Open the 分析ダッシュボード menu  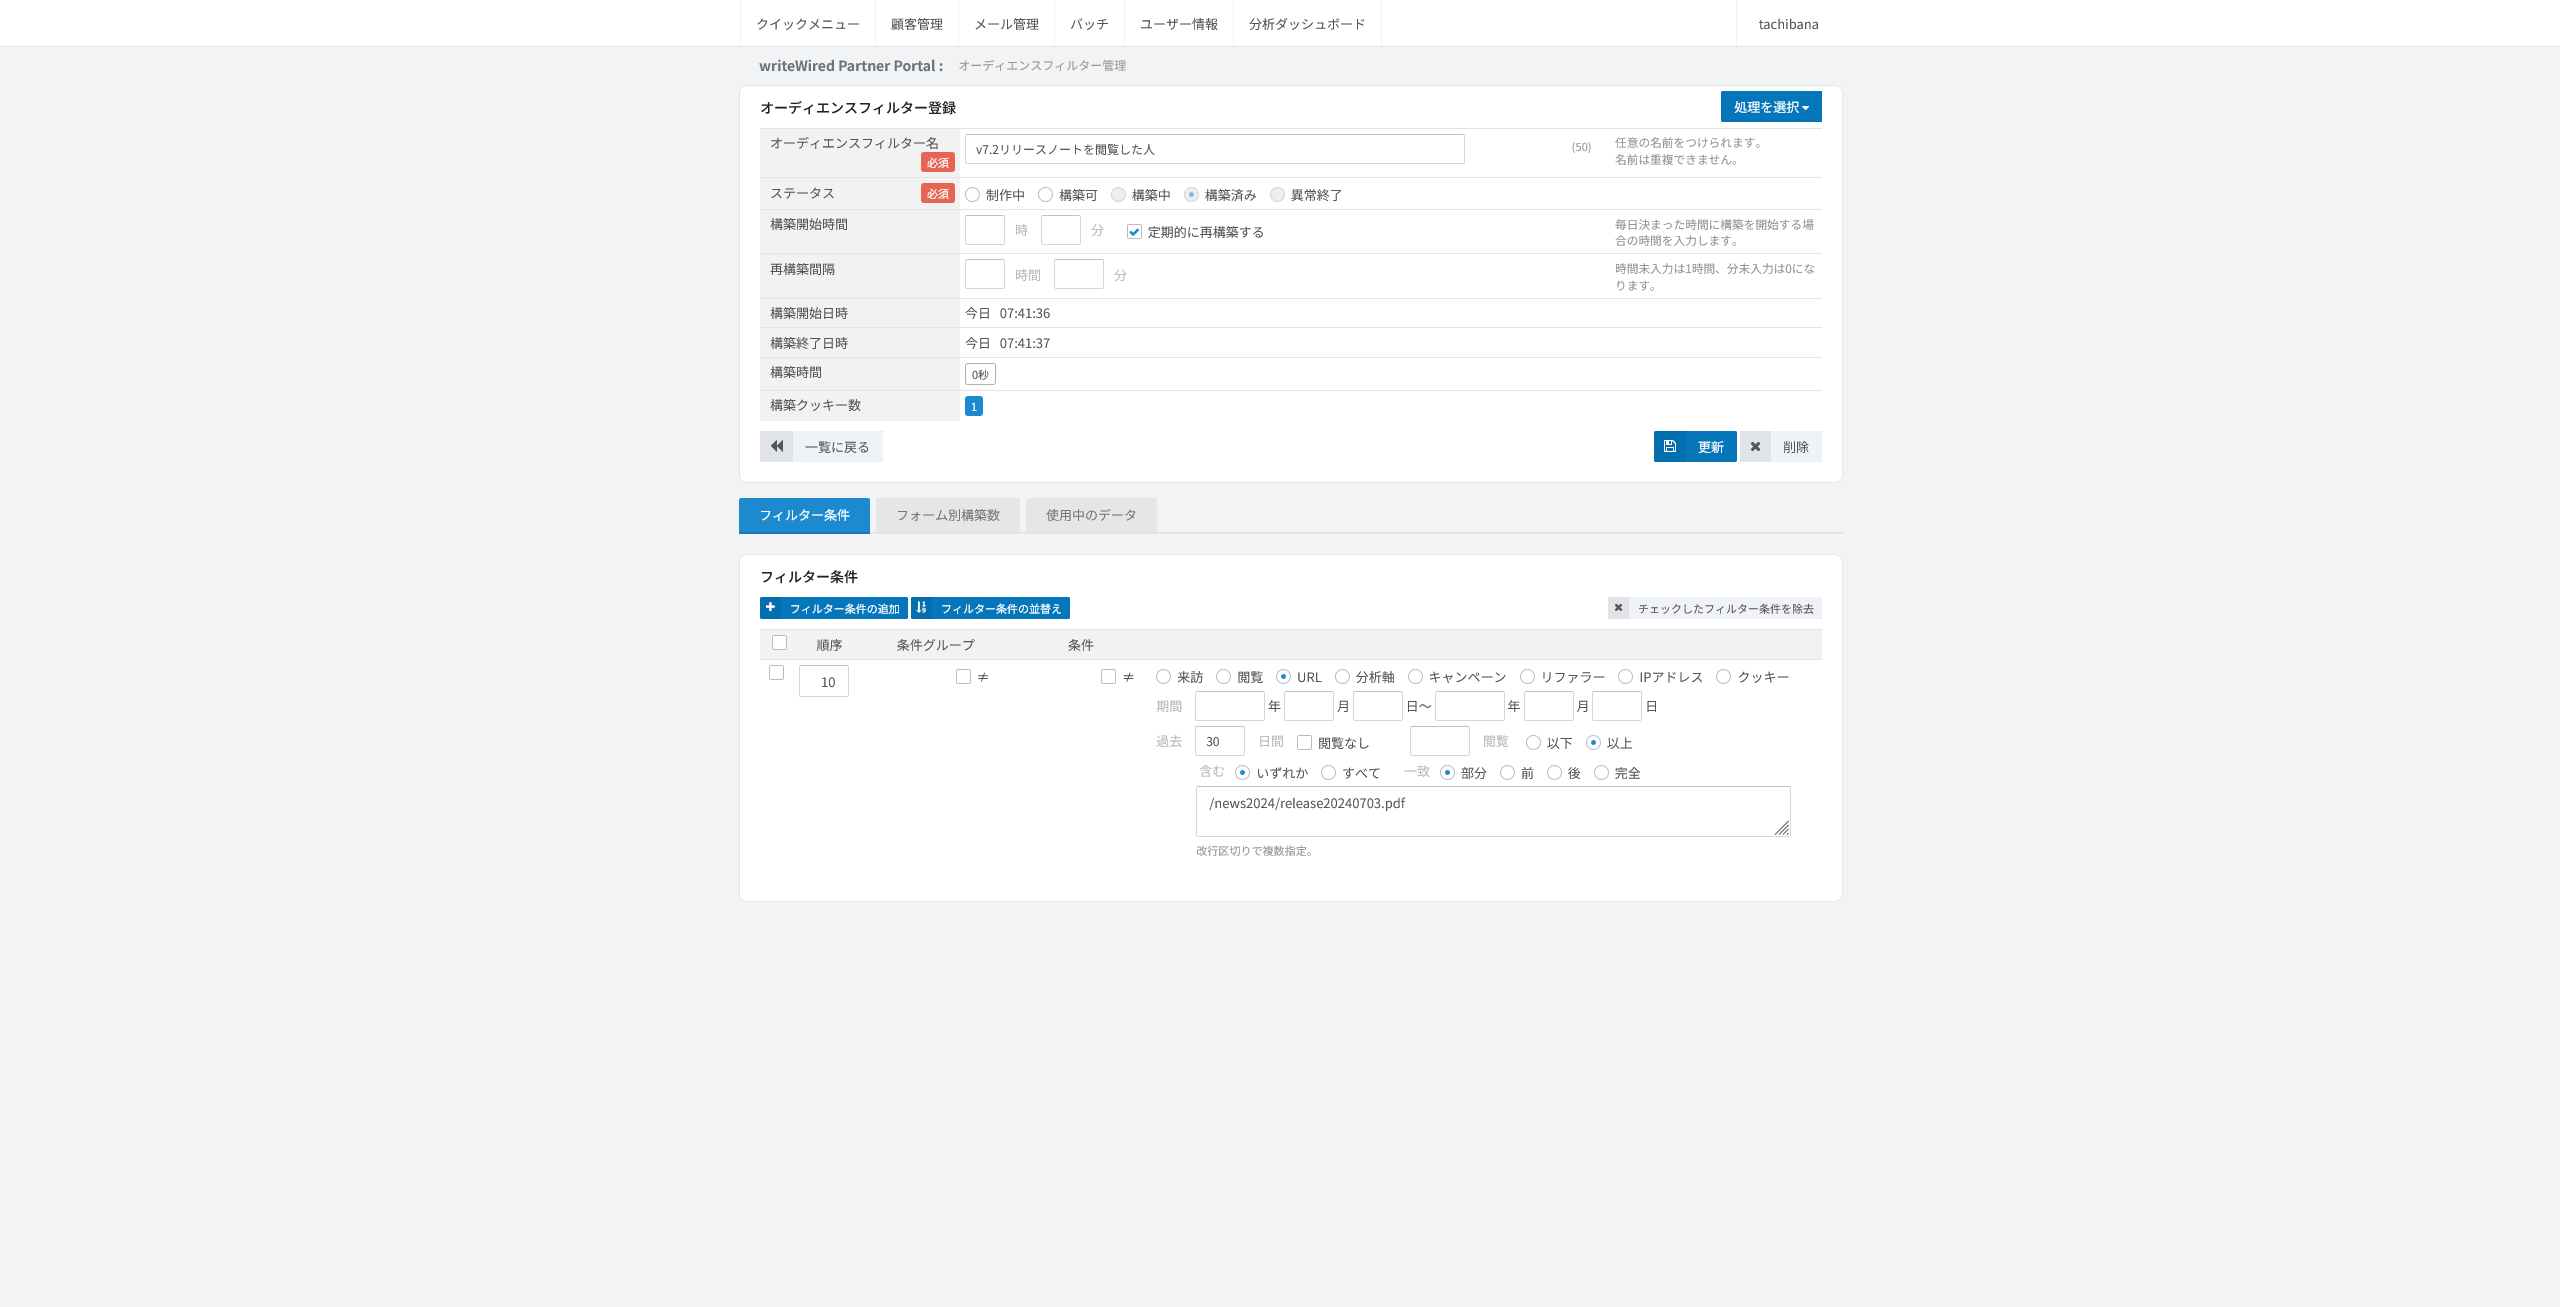click(x=1307, y=24)
